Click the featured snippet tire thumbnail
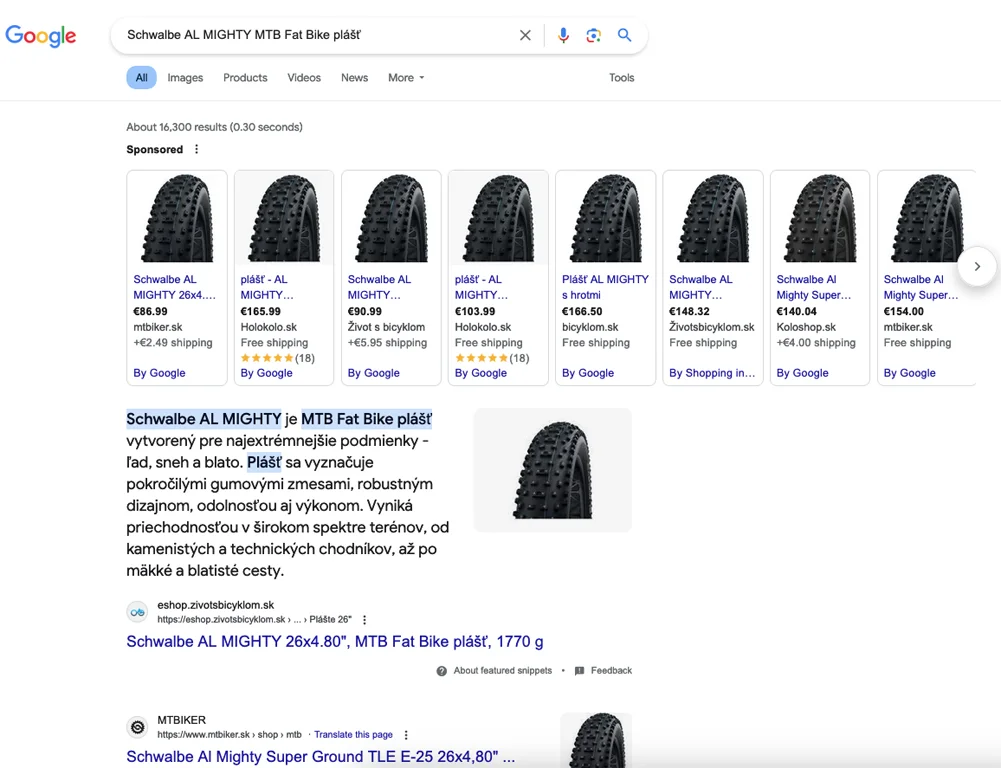 coord(552,470)
